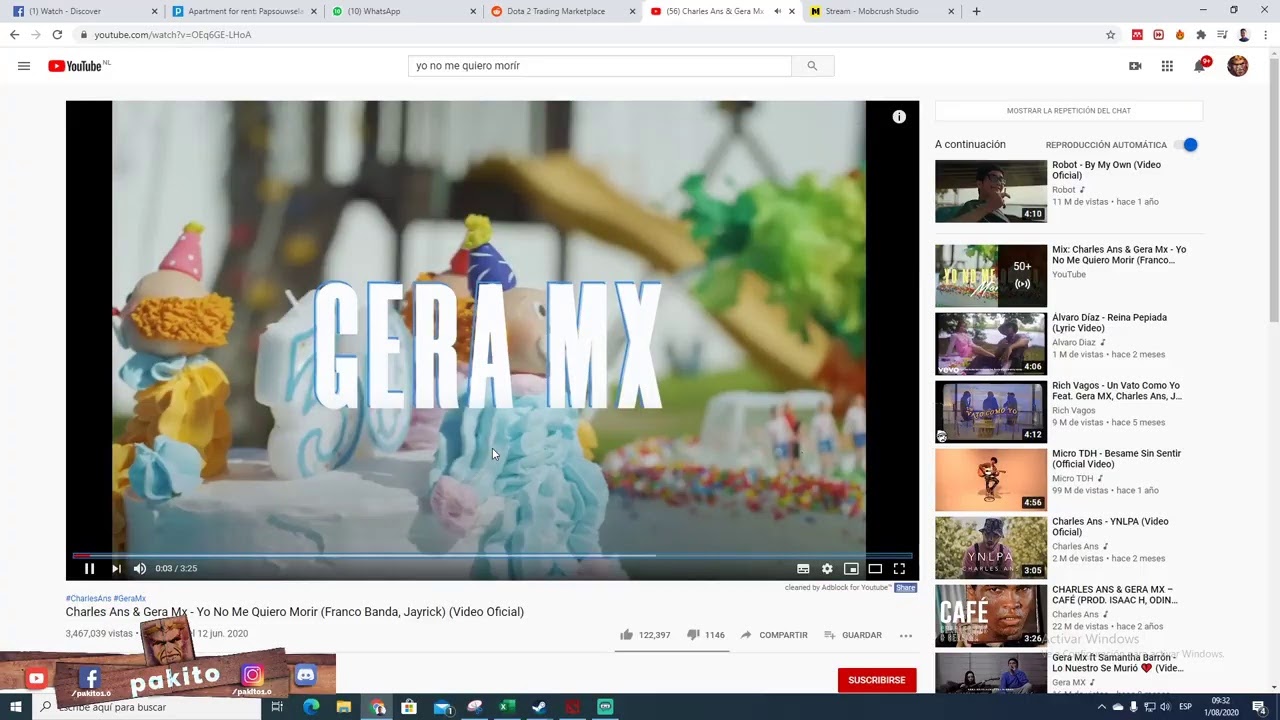The width and height of the screenshot is (1280, 720).
Task: Open File Explorer from taskbar
Action: pos(344,707)
